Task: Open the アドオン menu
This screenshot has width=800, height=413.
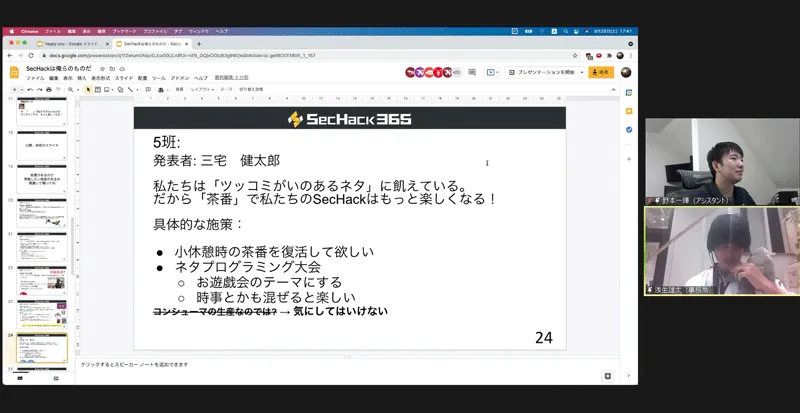Action: [x=180, y=78]
